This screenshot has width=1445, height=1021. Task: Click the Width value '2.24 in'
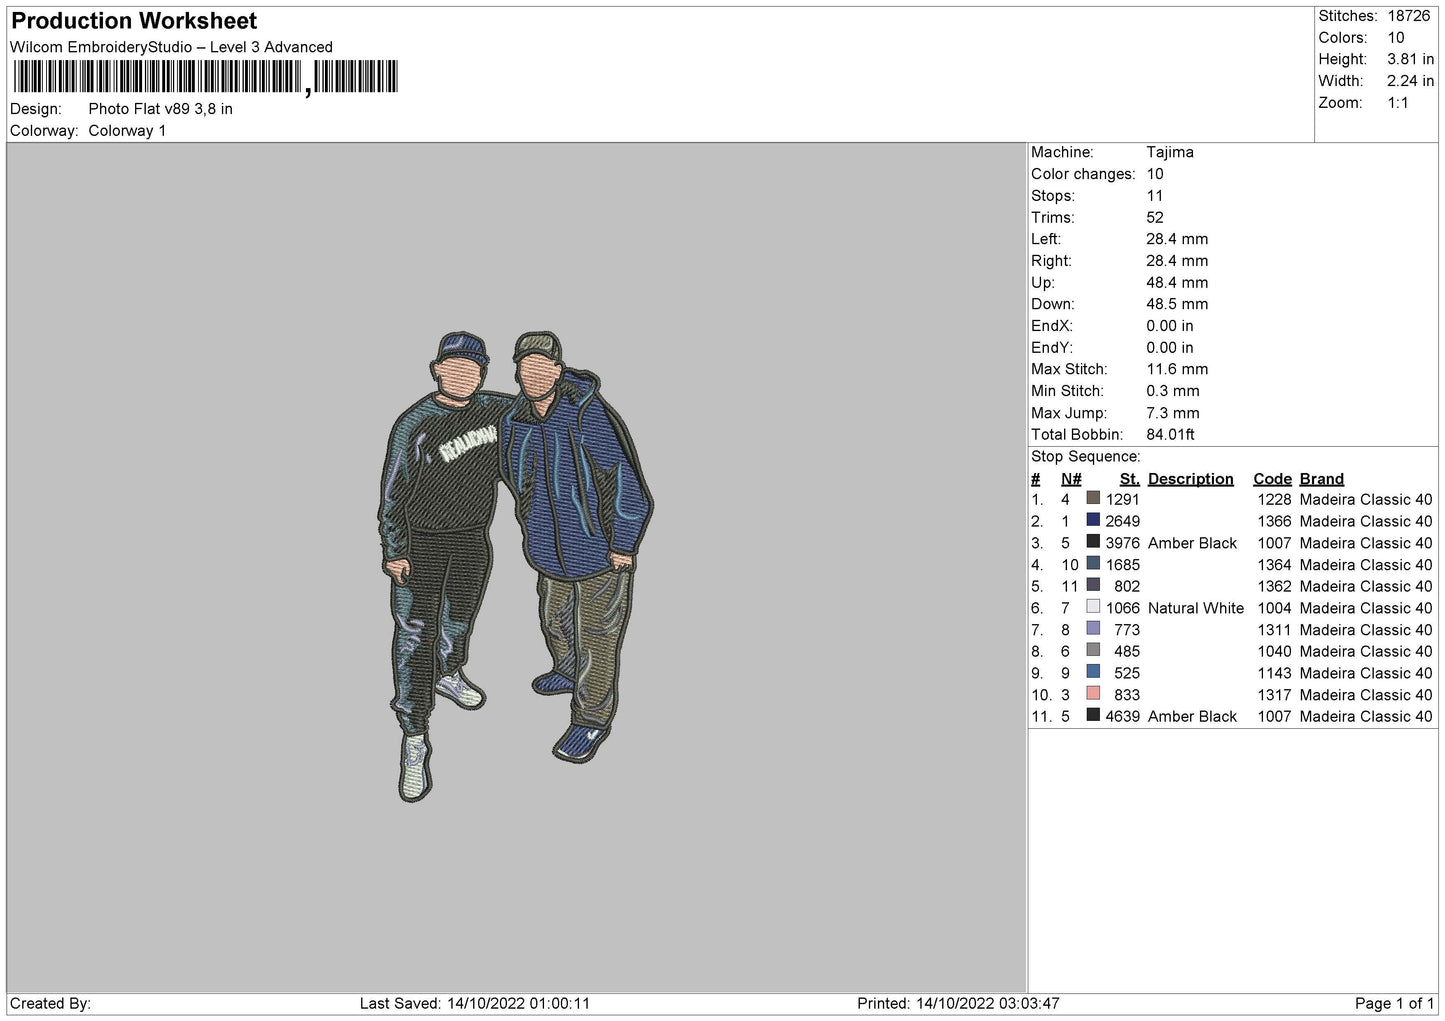pyautogui.click(x=1410, y=81)
